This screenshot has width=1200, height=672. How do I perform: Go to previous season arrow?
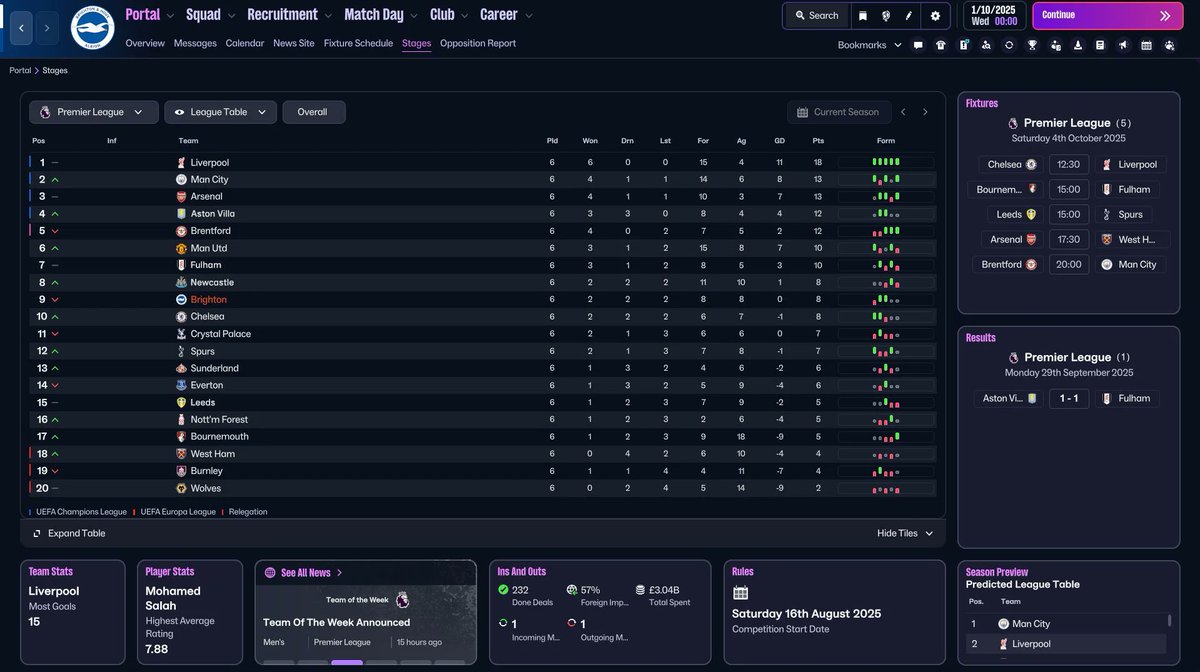[903, 112]
